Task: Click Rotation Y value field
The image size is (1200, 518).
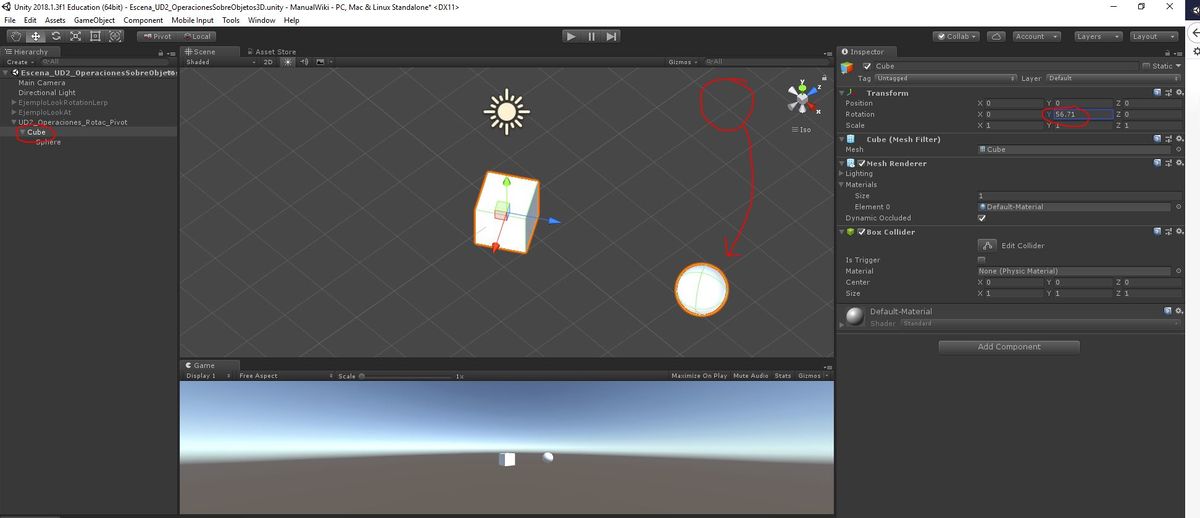Action: click(1082, 114)
